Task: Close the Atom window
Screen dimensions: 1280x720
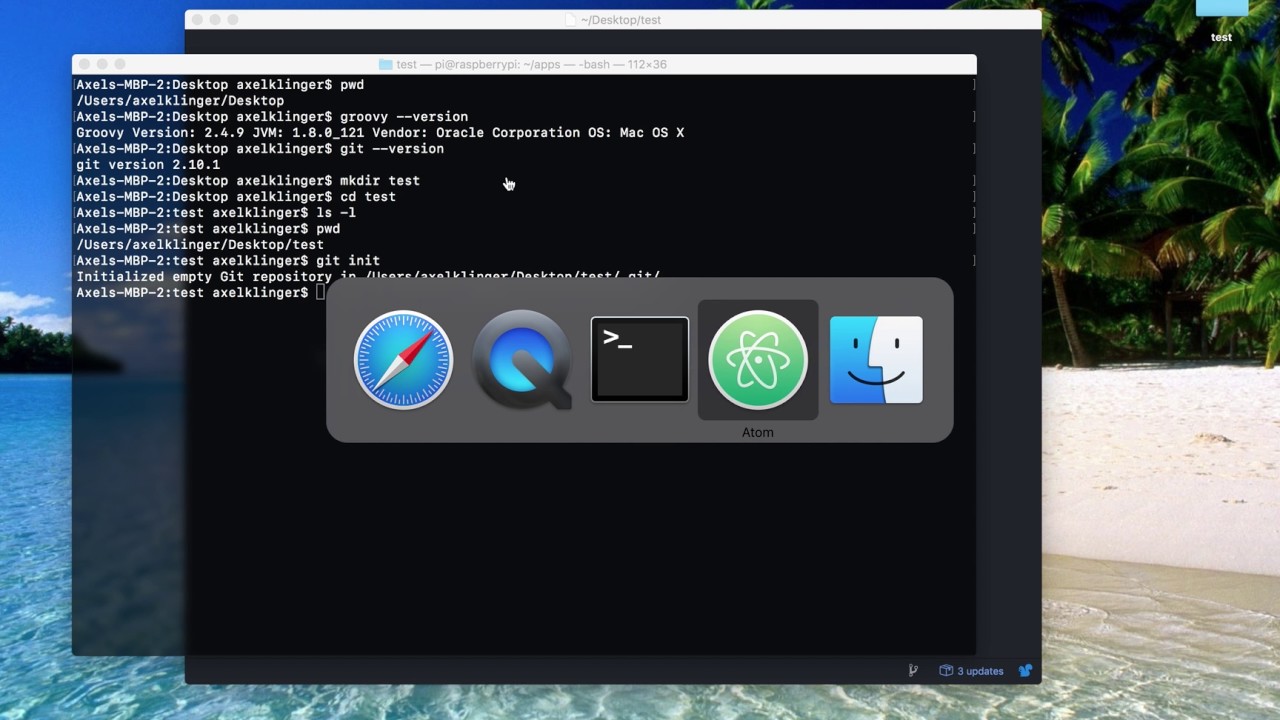Action: coord(198,20)
